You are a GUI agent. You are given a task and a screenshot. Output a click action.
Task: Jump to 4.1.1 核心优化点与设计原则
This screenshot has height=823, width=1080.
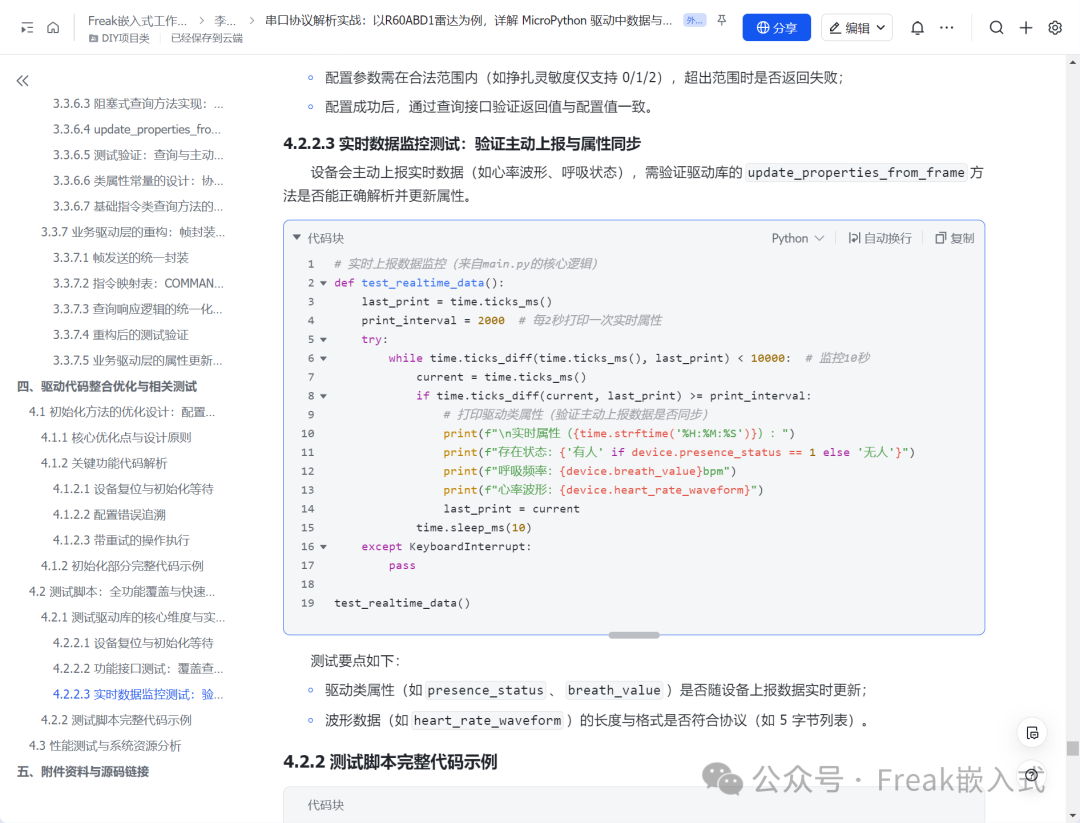116,438
